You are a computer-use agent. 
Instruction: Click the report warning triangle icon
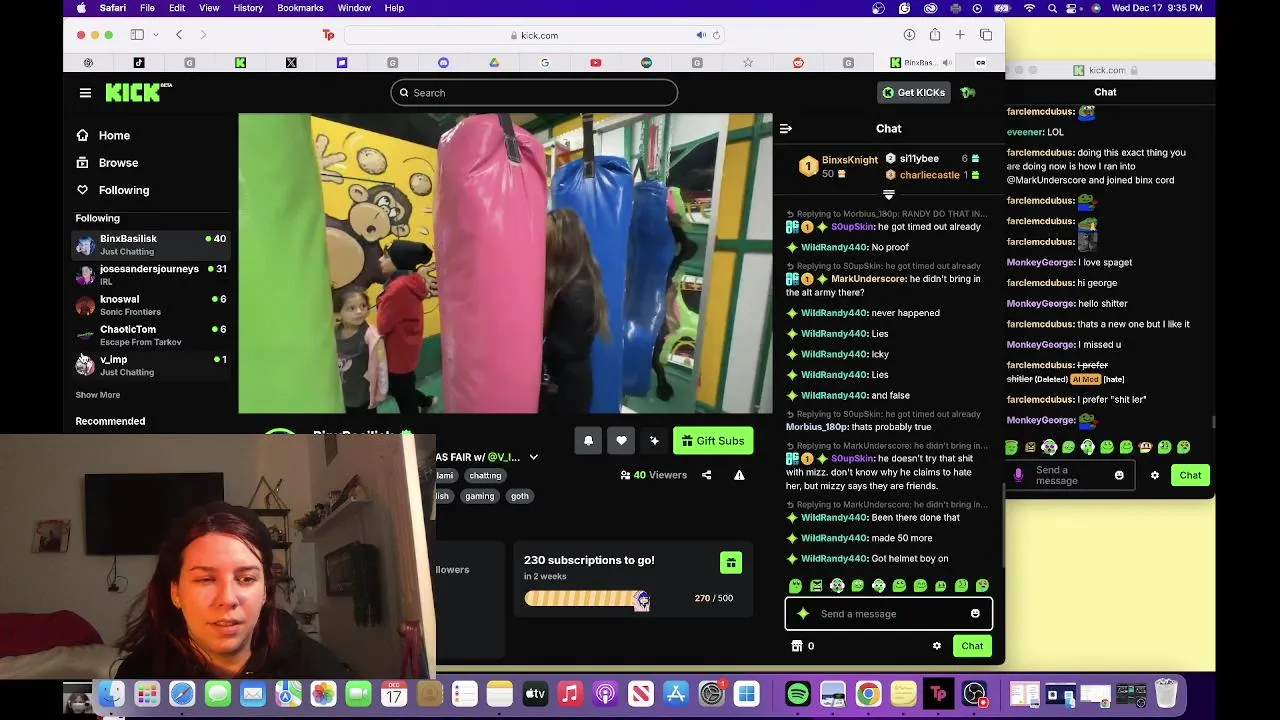739,475
